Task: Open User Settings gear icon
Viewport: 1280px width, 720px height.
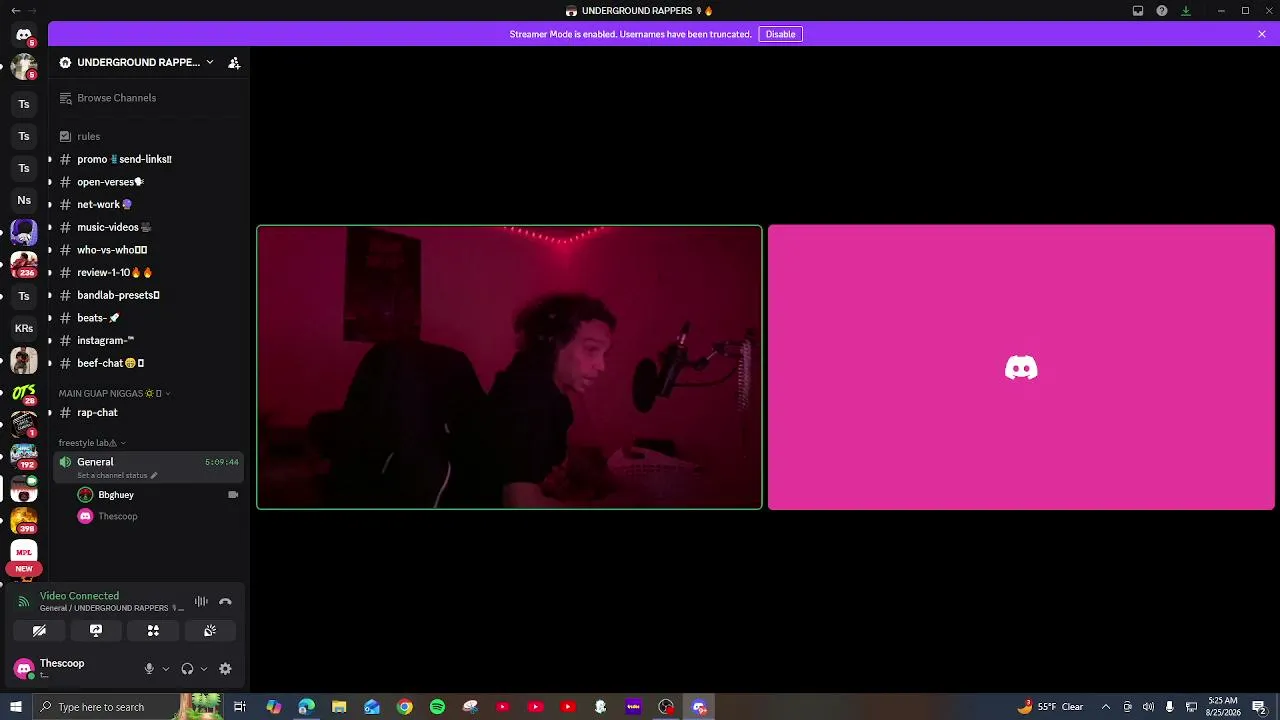Action: tap(225, 669)
